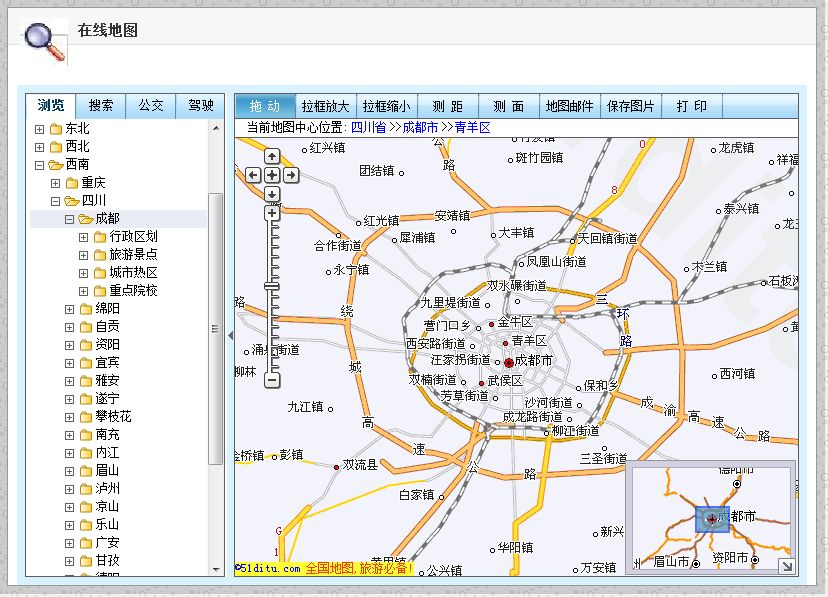Viewport: 828px width, 597px height.
Task: Expand the 绵阳 tree node
Action: pyautogui.click(x=69, y=309)
